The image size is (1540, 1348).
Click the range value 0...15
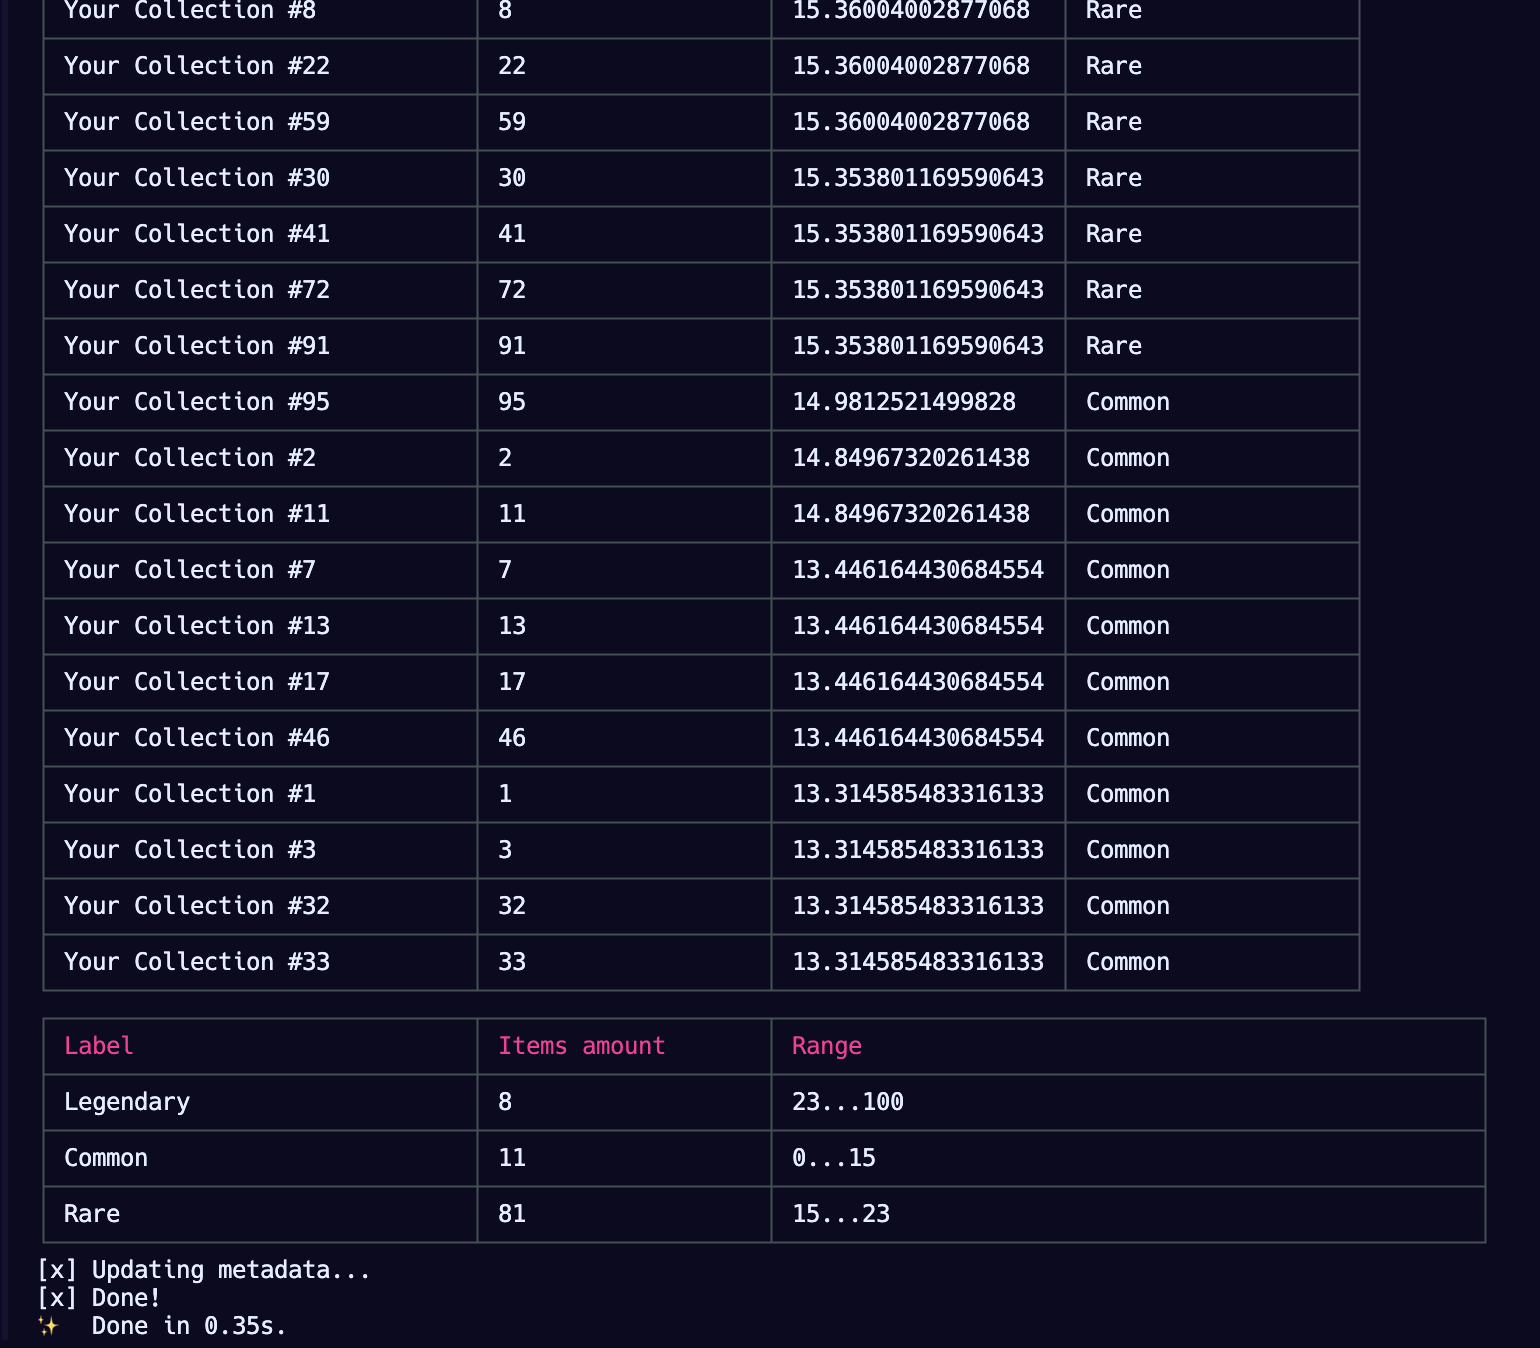tap(834, 1158)
